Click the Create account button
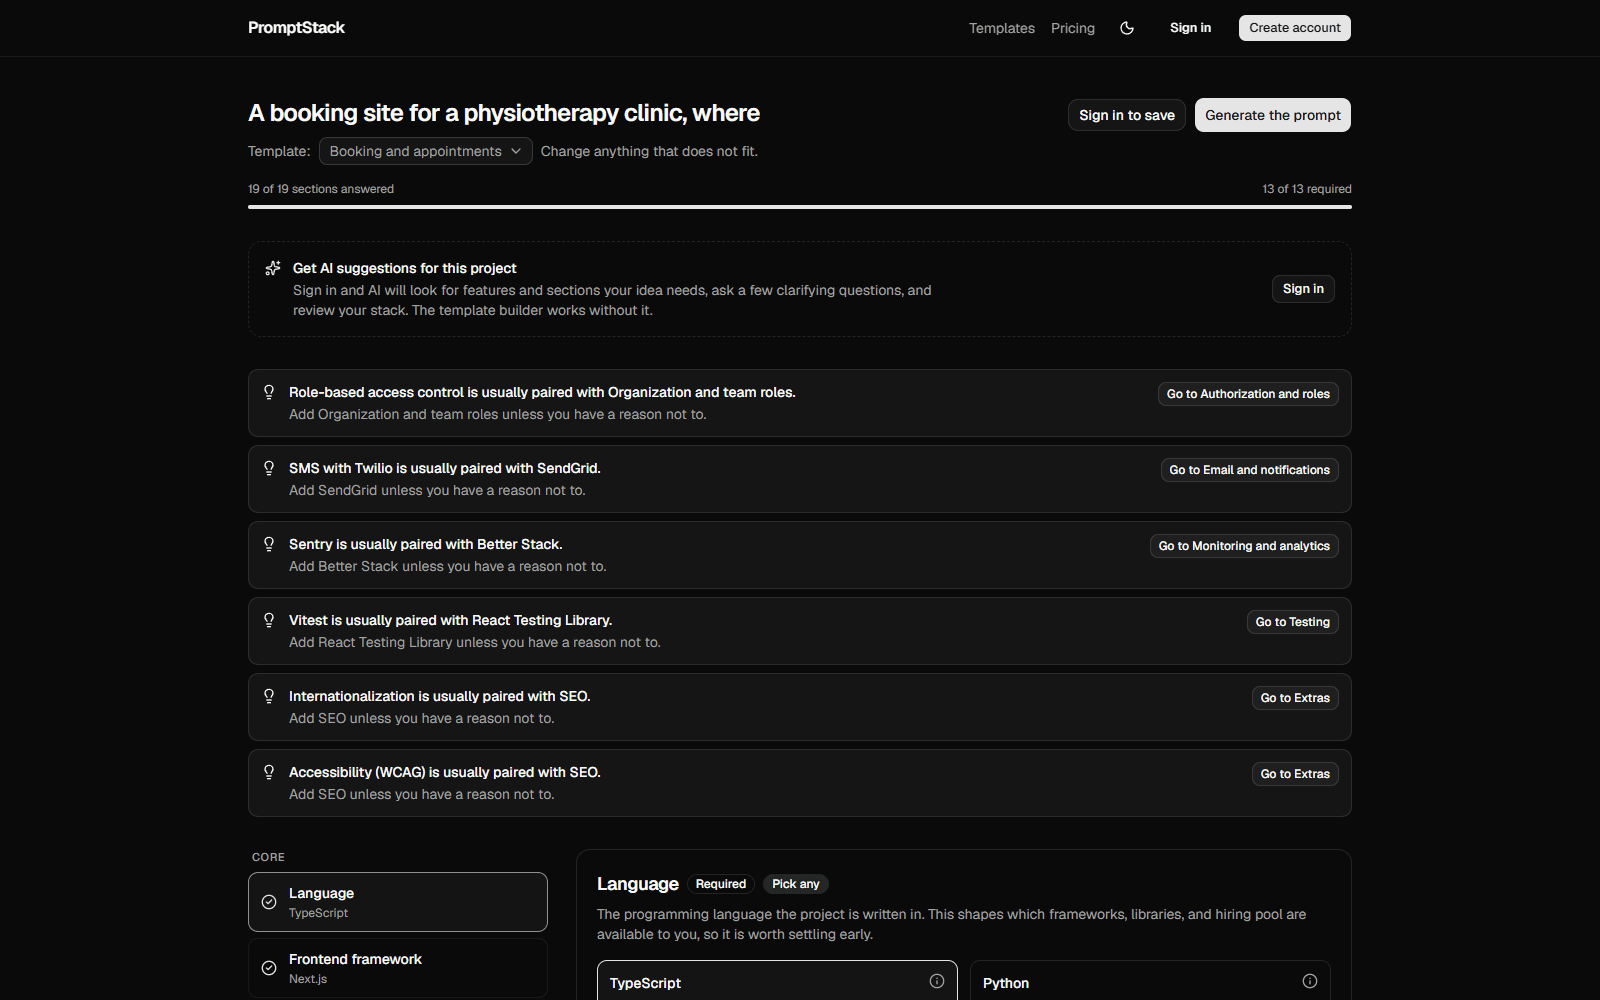This screenshot has width=1600, height=1000. 1295,28
